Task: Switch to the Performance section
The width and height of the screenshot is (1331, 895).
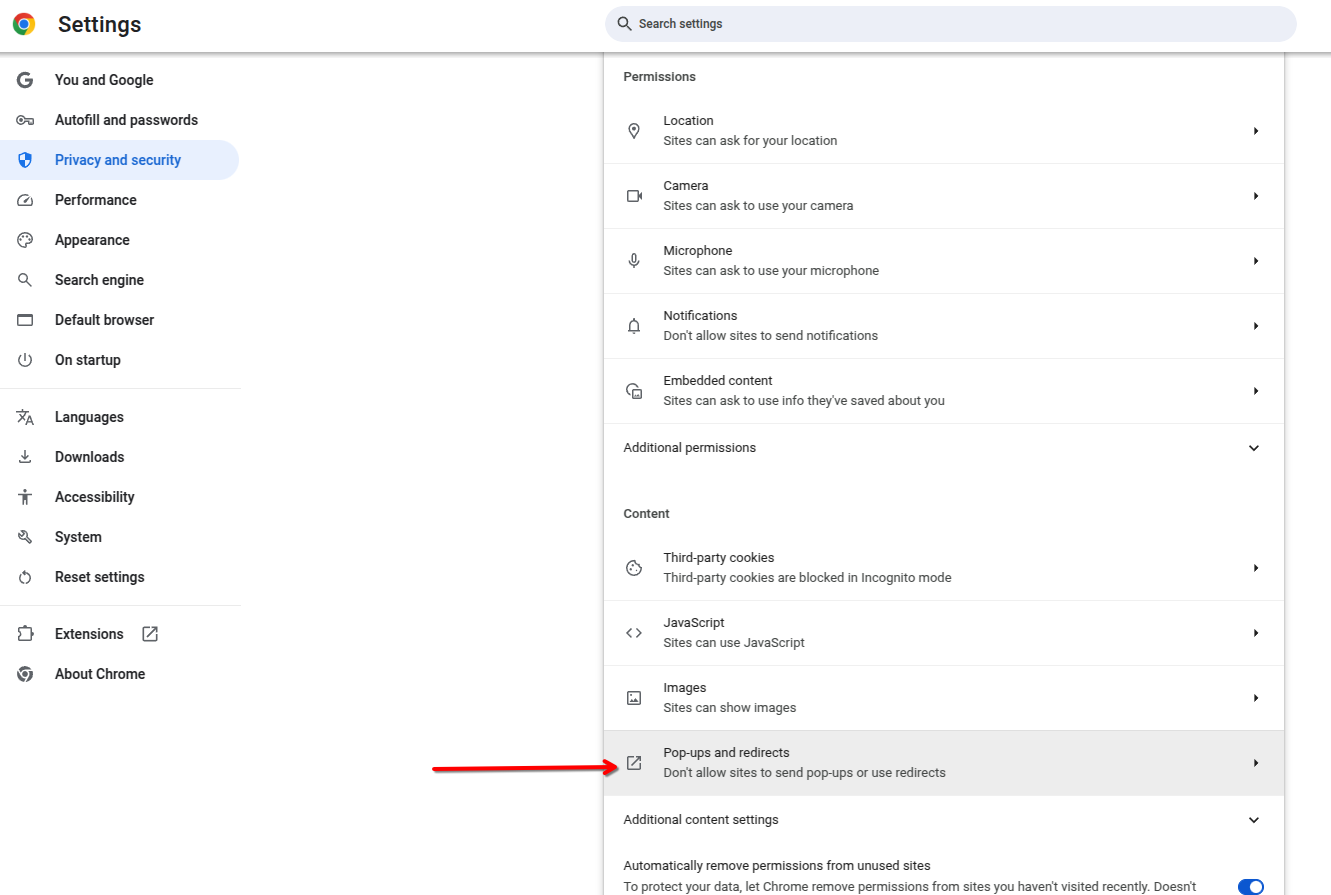Action: [x=95, y=200]
